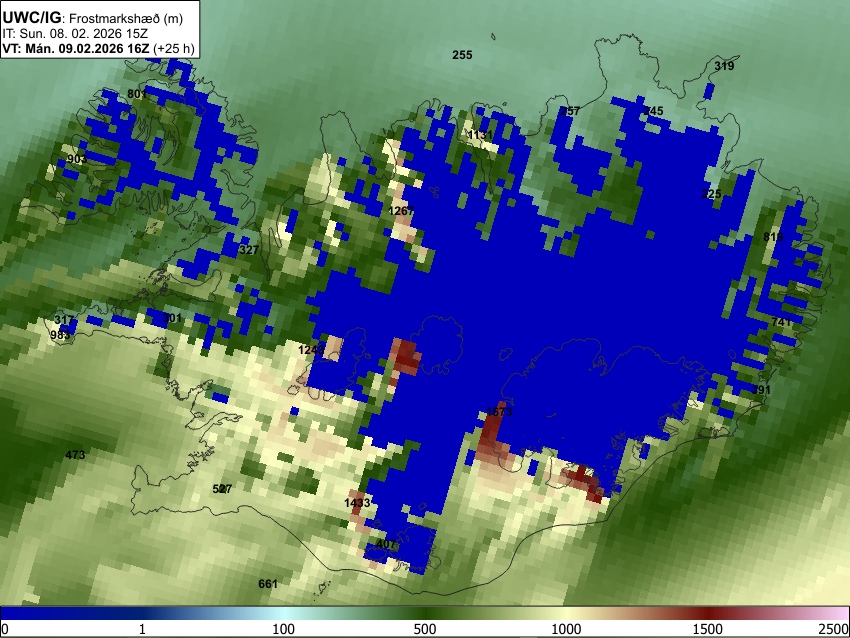Click the 1000 label on the color scale
The height and width of the screenshot is (638, 850).
(566, 629)
